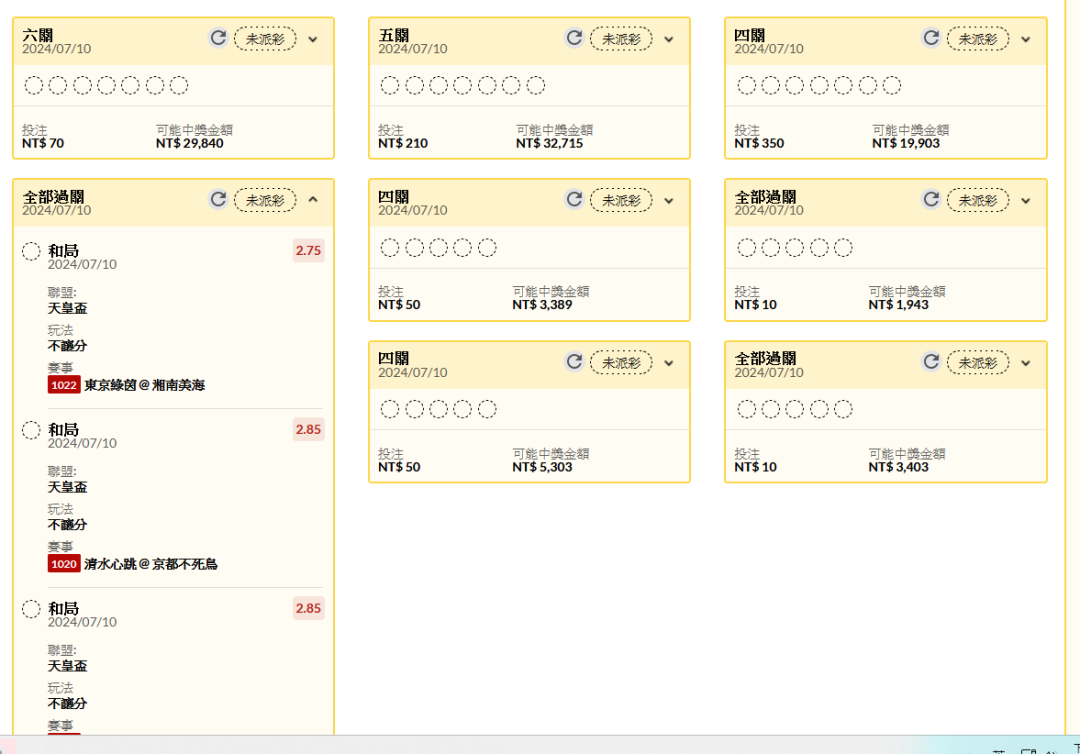Viewport: 1080px width, 754px height.
Task: Click the NT$ 5,303 possible winnings
Action: [542, 467]
